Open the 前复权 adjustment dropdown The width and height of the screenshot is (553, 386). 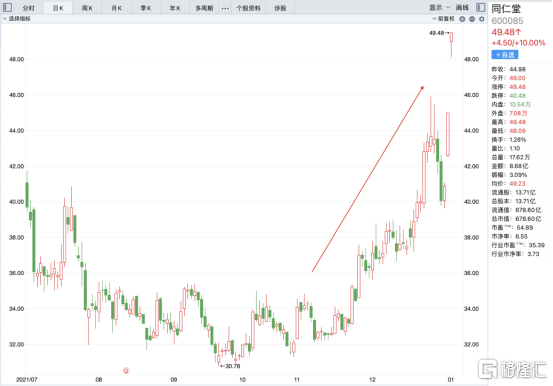pos(444,19)
